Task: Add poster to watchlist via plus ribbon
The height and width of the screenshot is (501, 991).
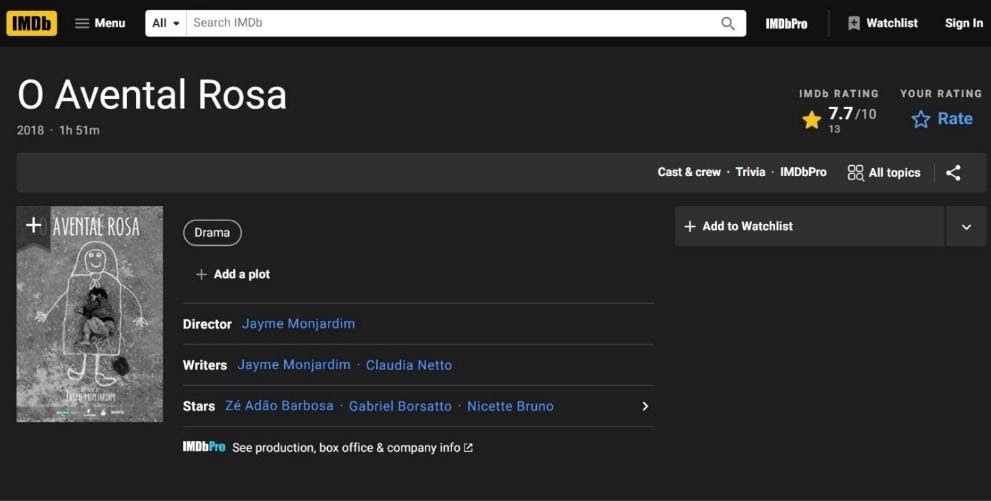Action: click(33, 227)
